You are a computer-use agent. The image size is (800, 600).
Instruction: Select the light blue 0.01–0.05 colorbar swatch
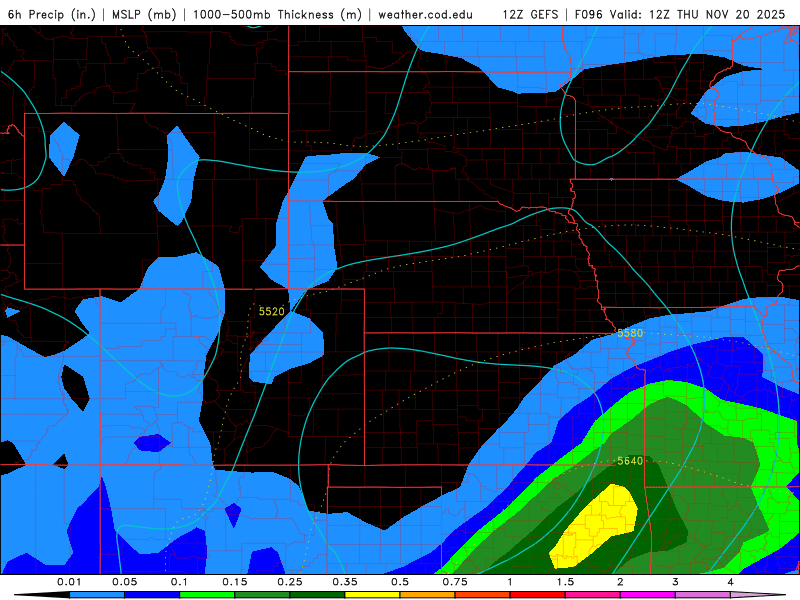tap(97, 595)
